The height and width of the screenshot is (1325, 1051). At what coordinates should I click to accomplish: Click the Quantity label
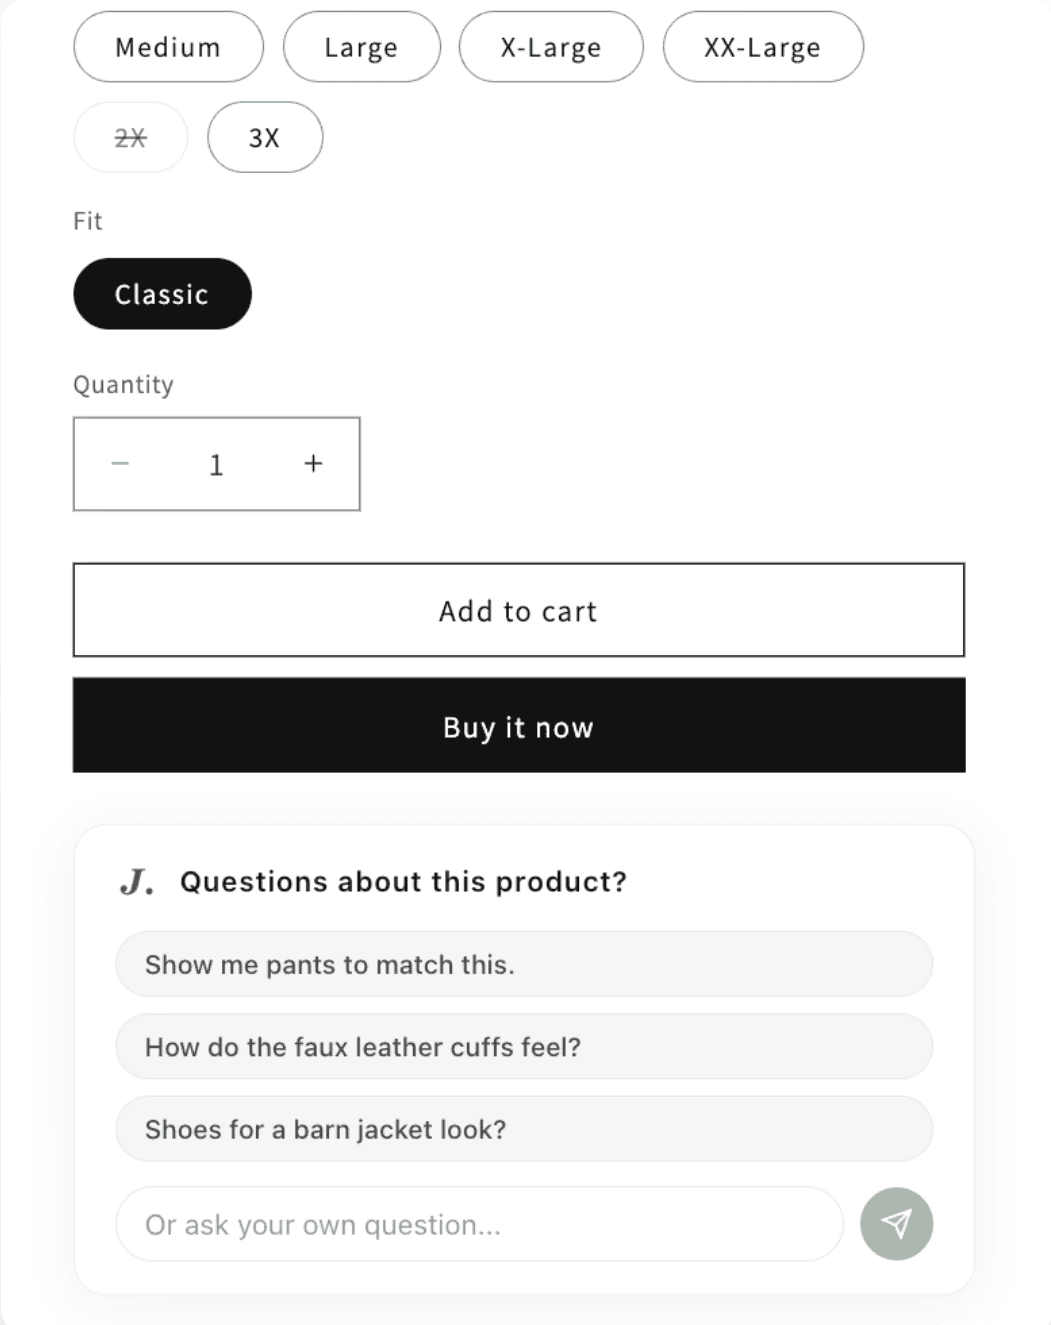123,385
